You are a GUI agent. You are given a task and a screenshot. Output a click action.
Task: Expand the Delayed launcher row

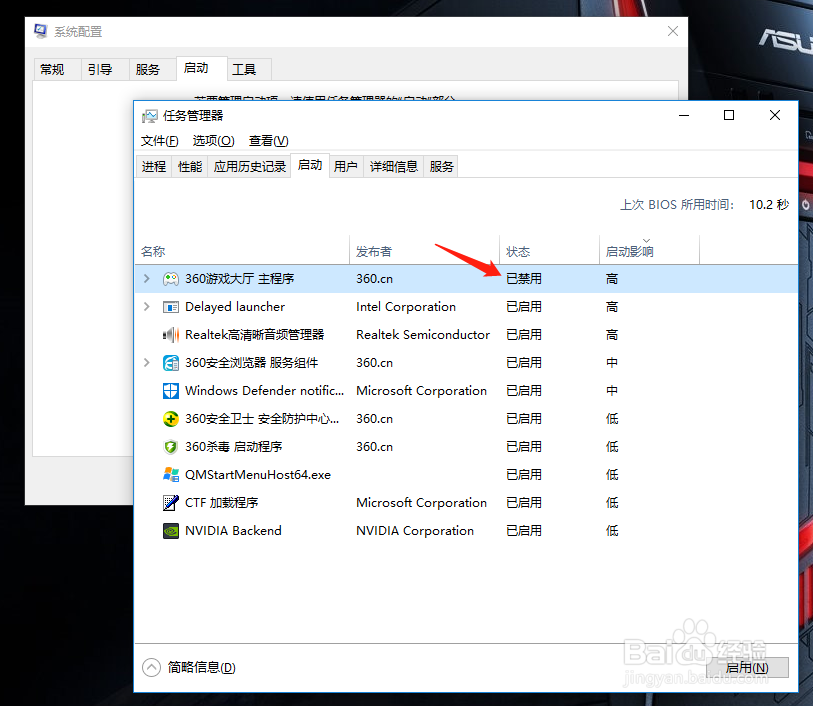[x=147, y=307]
